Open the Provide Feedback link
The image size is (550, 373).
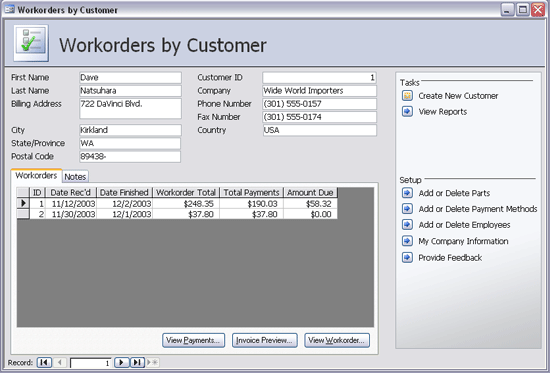coord(450,258)
